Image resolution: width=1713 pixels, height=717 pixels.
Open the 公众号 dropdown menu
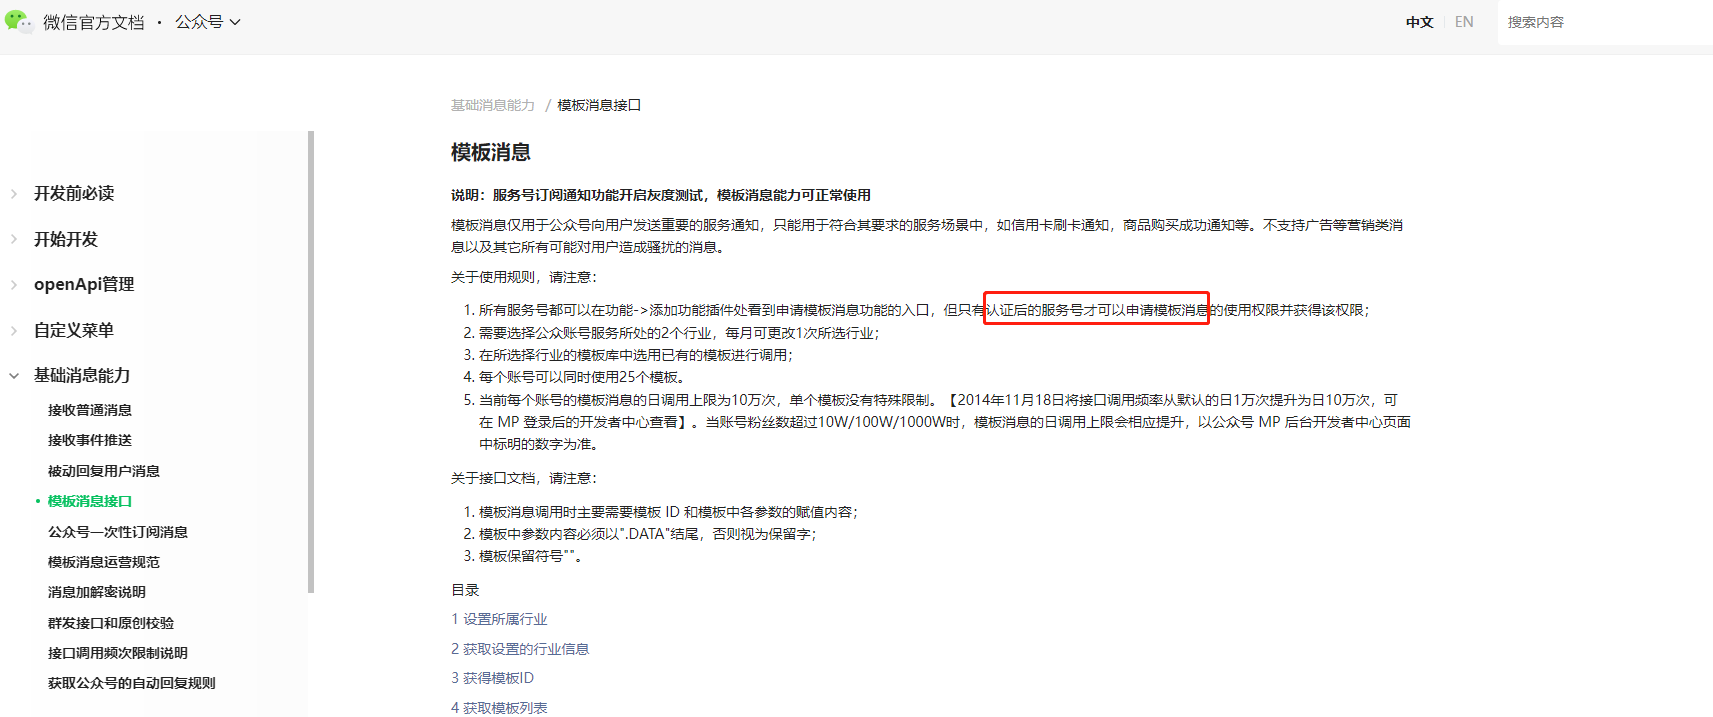208,22
